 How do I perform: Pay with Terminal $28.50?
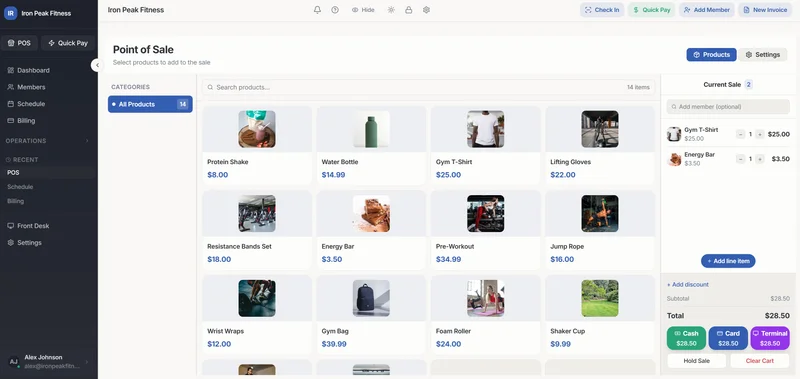(770, 338)
